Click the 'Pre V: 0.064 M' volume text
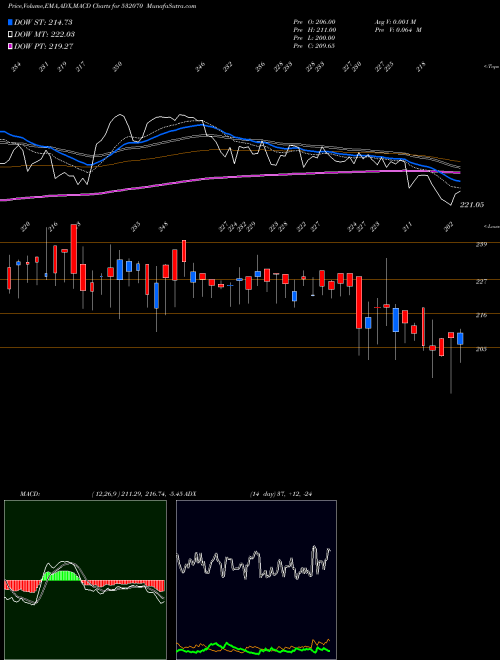500x660 pixels. pos(398,30)
